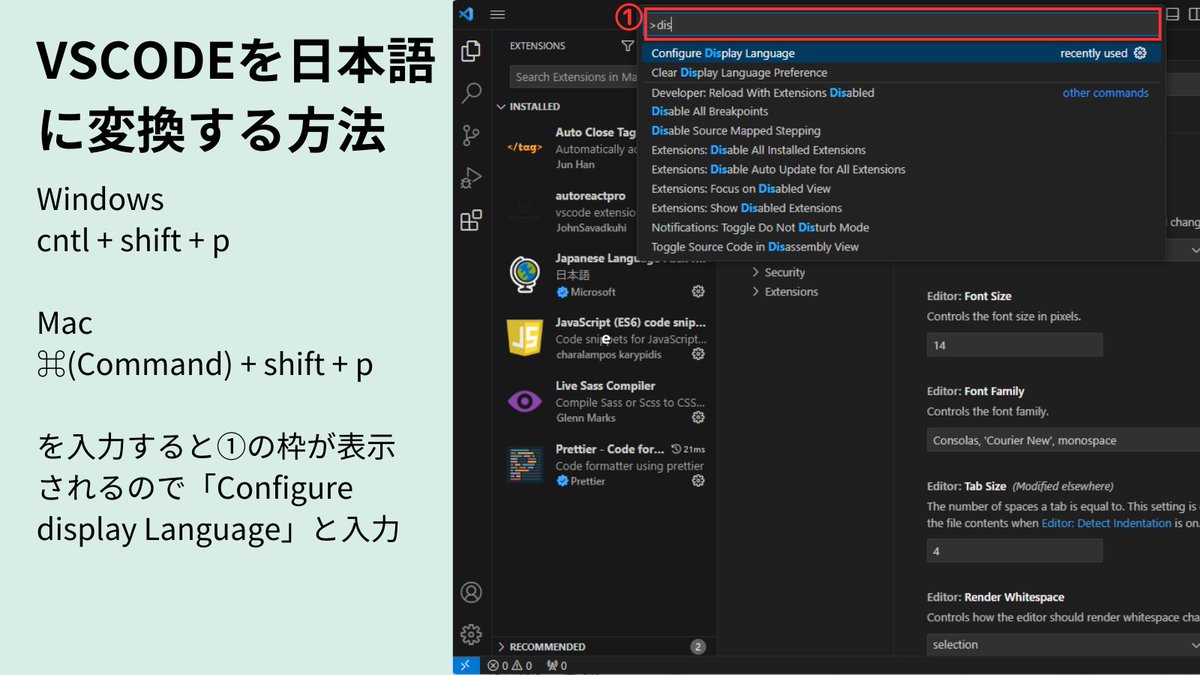Open manage gear for JavaScript (ES6) snippets
The width and height of the screenshot is (1200, 675).
click(698, 354)
